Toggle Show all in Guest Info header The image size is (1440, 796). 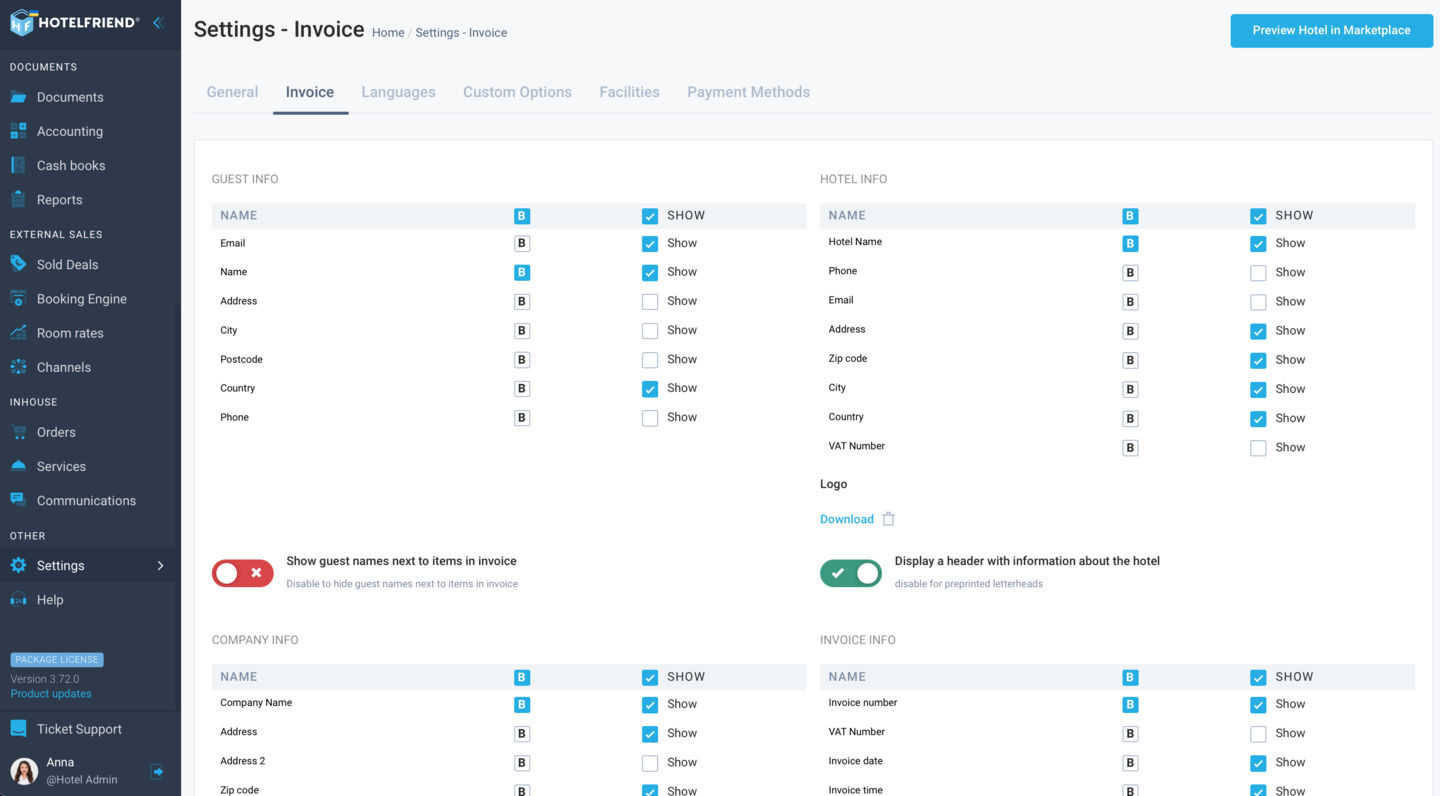pos(650,215)
